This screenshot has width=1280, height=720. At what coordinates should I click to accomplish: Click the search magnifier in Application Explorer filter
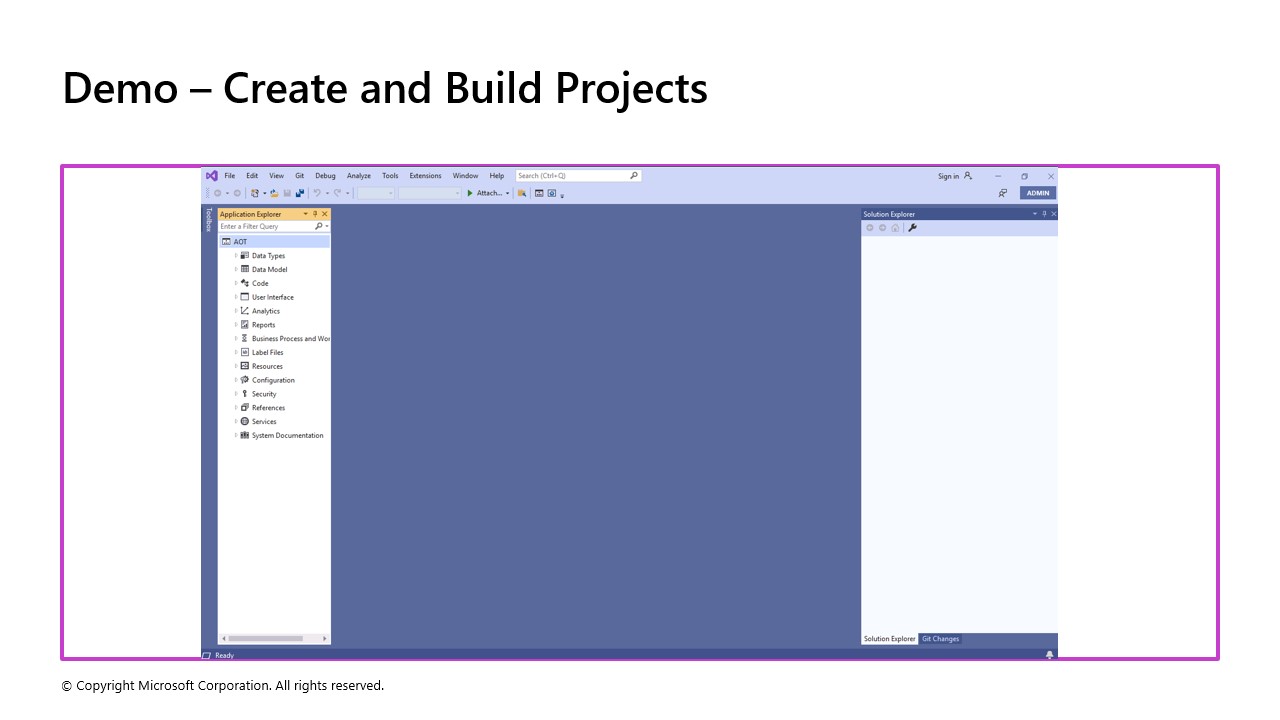pyautogui.click(x=319, y=226)
